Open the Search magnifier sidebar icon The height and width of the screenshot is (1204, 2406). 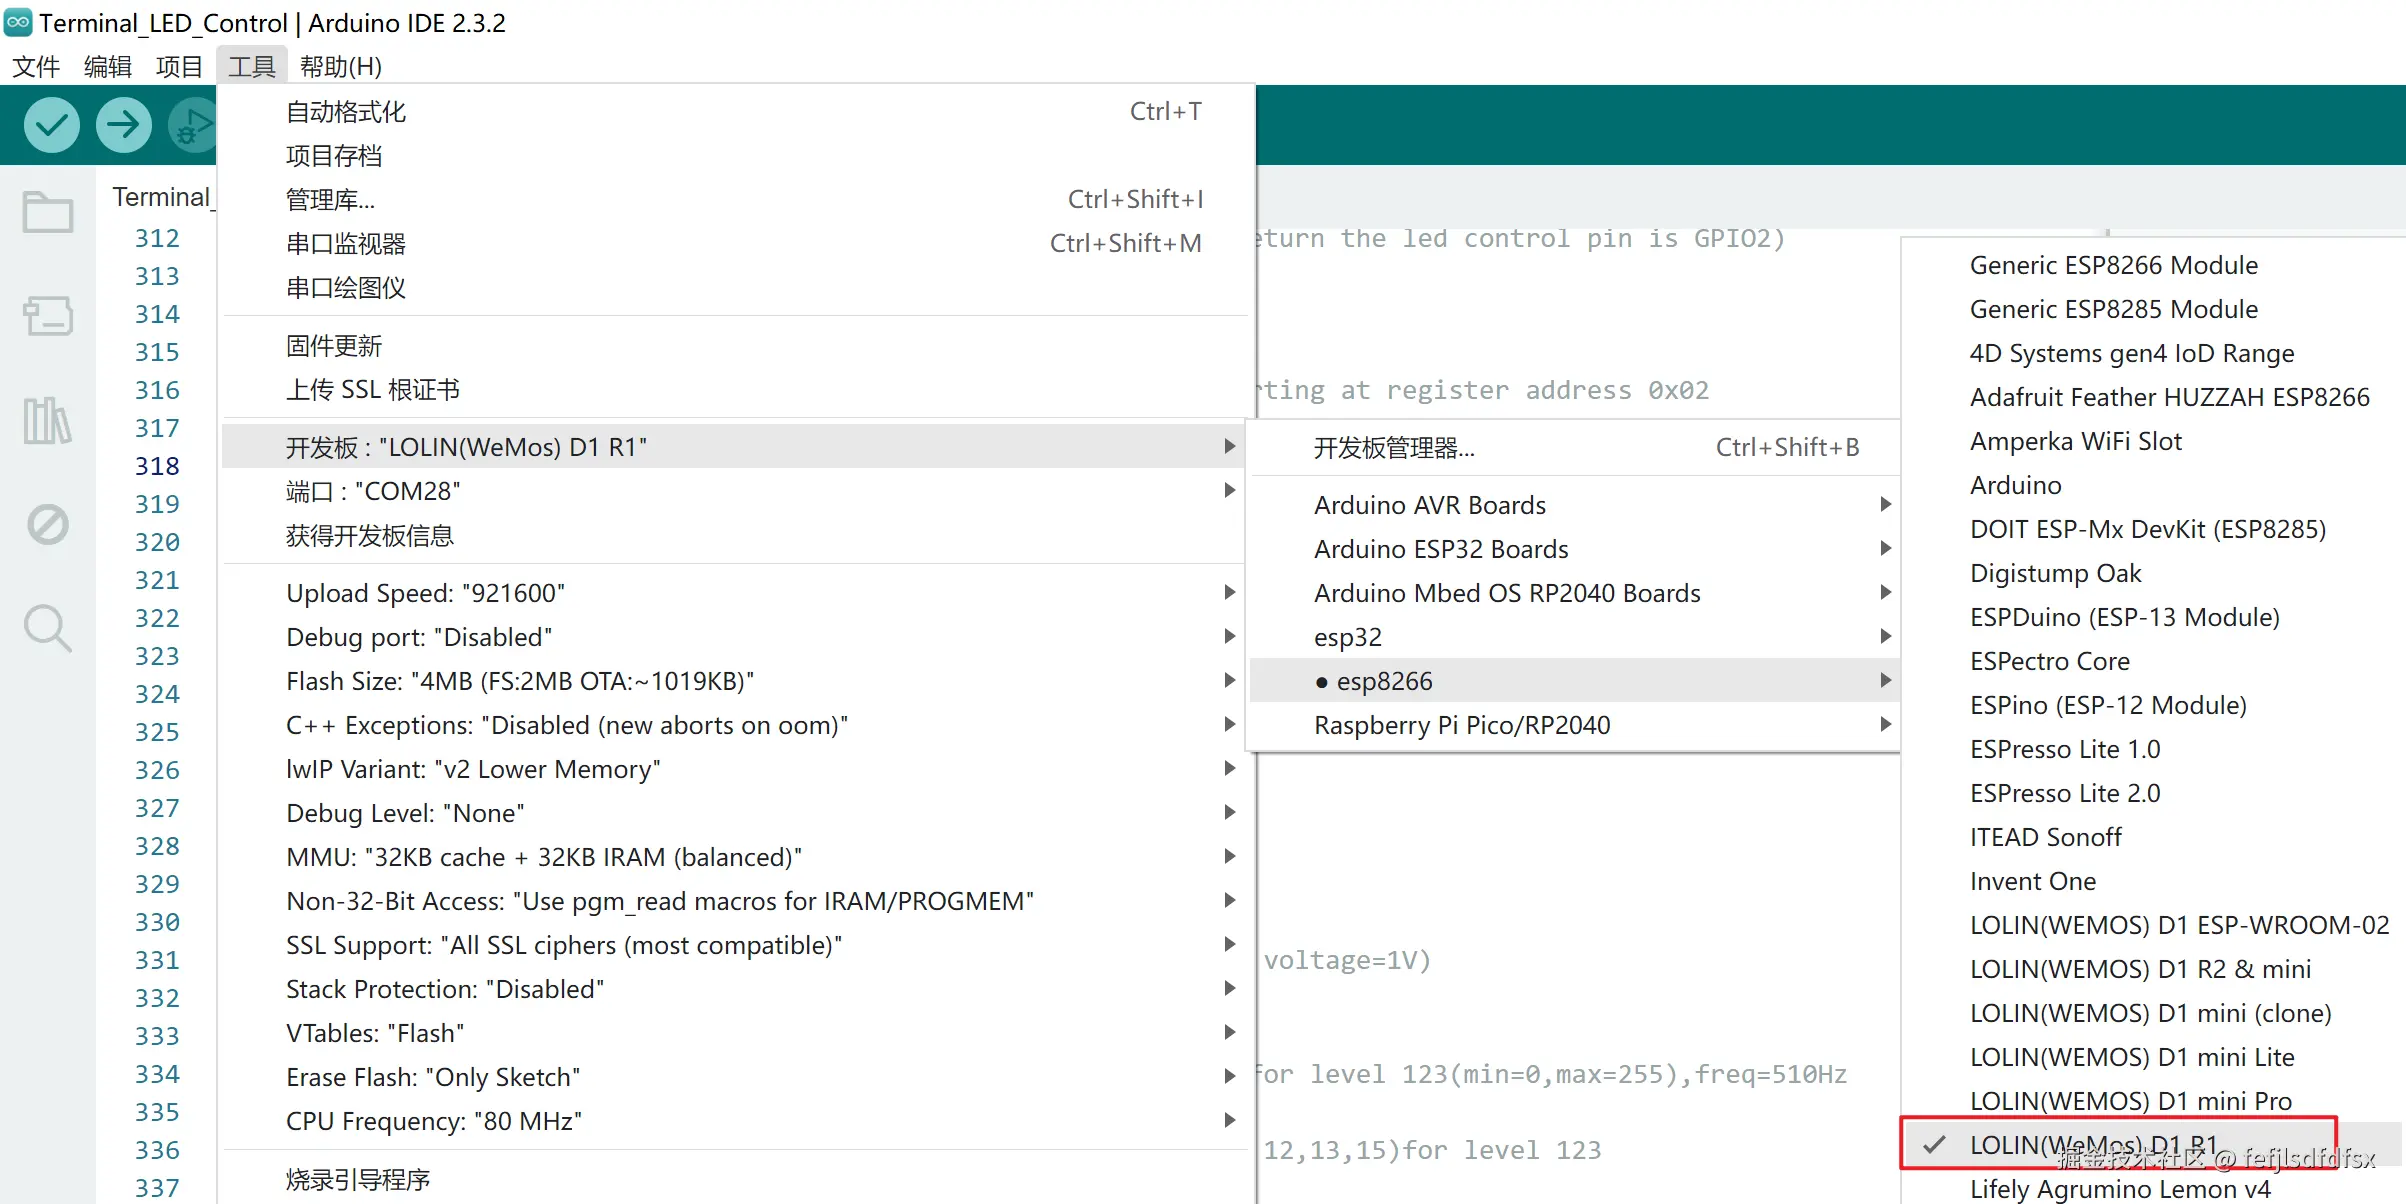tap(48, 628)
